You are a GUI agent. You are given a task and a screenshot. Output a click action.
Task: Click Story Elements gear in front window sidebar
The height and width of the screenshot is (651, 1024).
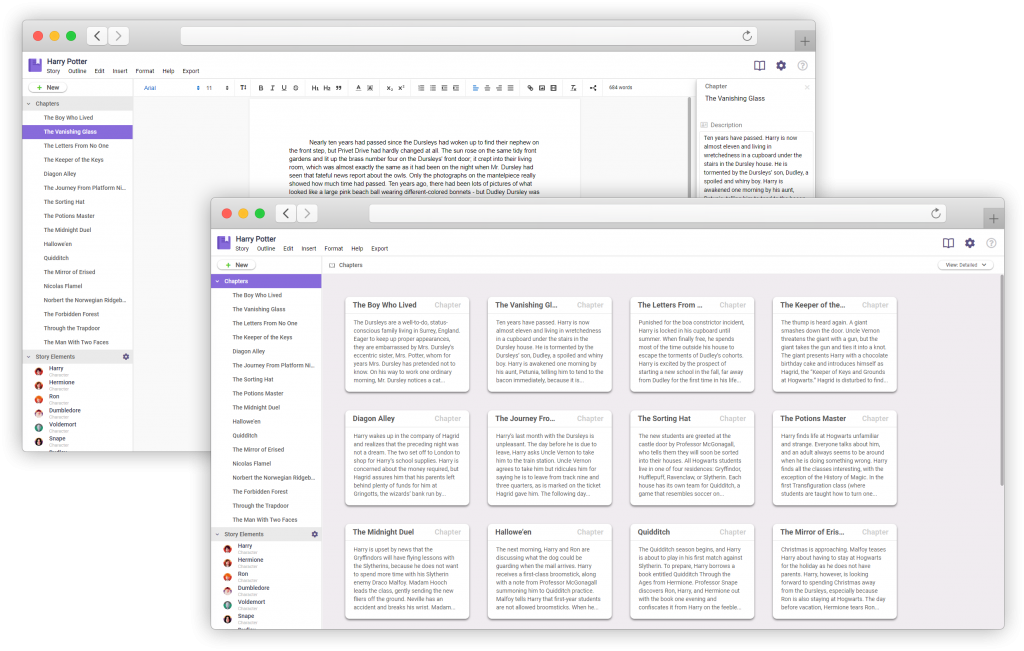(x=314, y=535)
